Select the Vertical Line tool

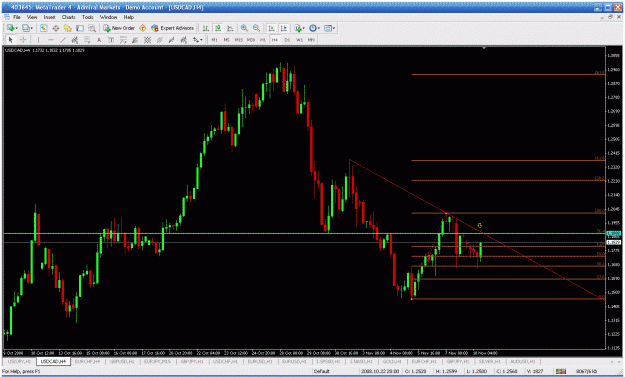[x=38, y=40]
